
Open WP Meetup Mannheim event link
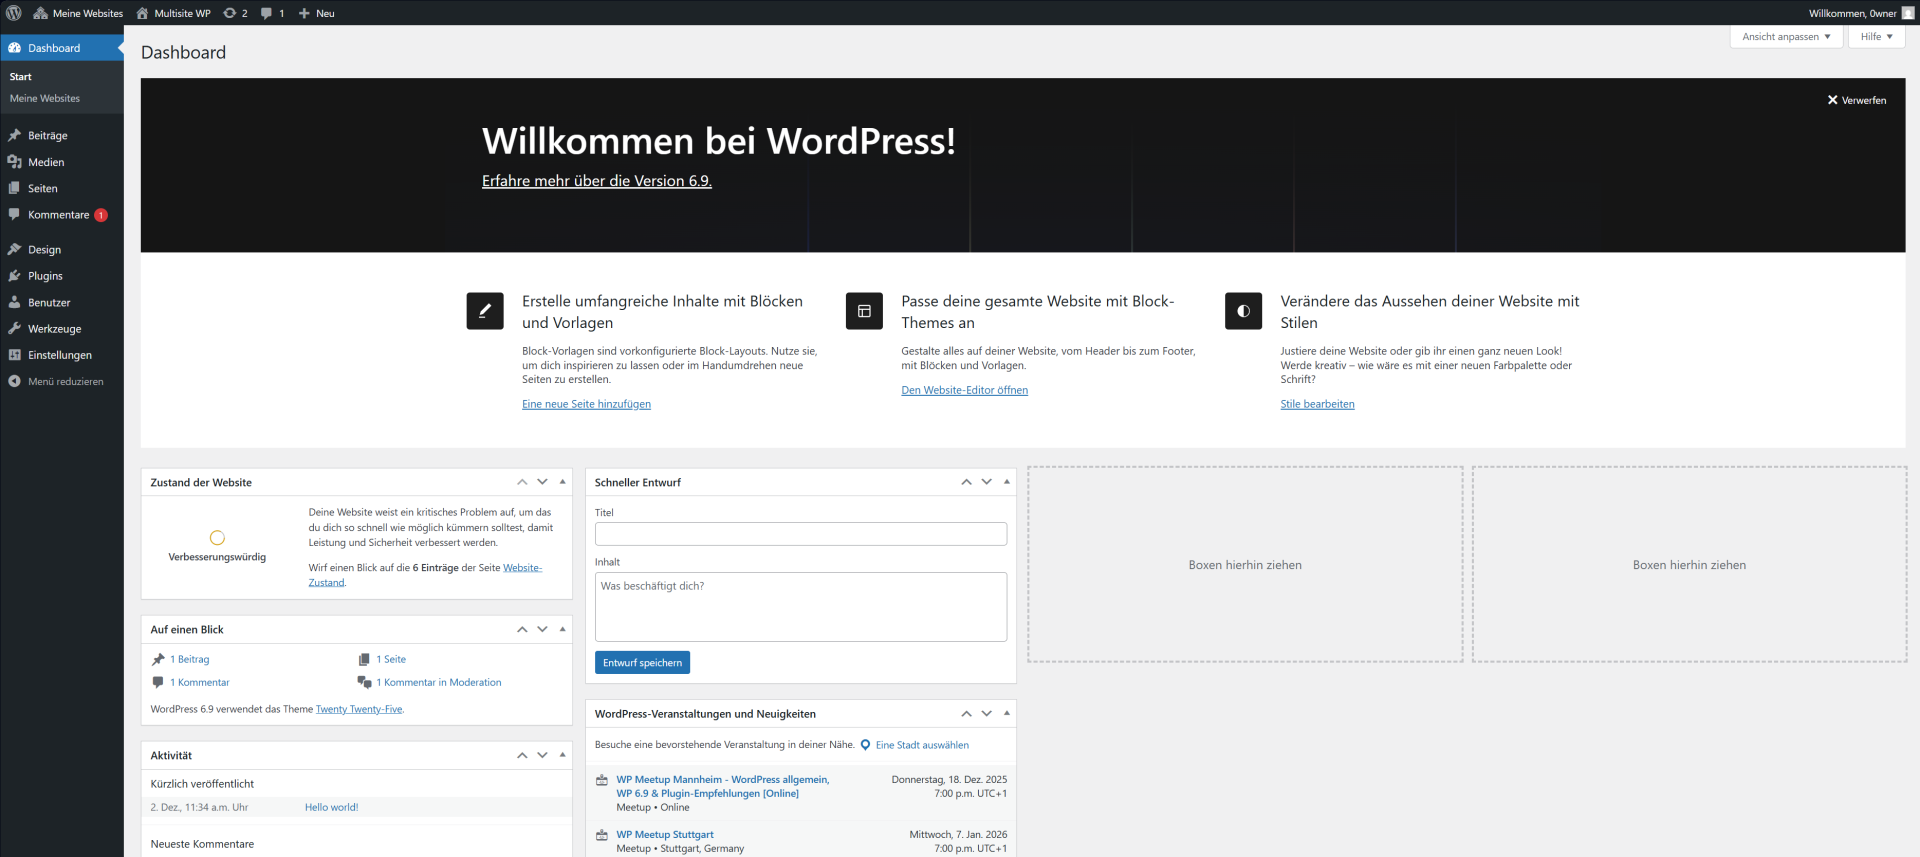[x=723, y=786]
